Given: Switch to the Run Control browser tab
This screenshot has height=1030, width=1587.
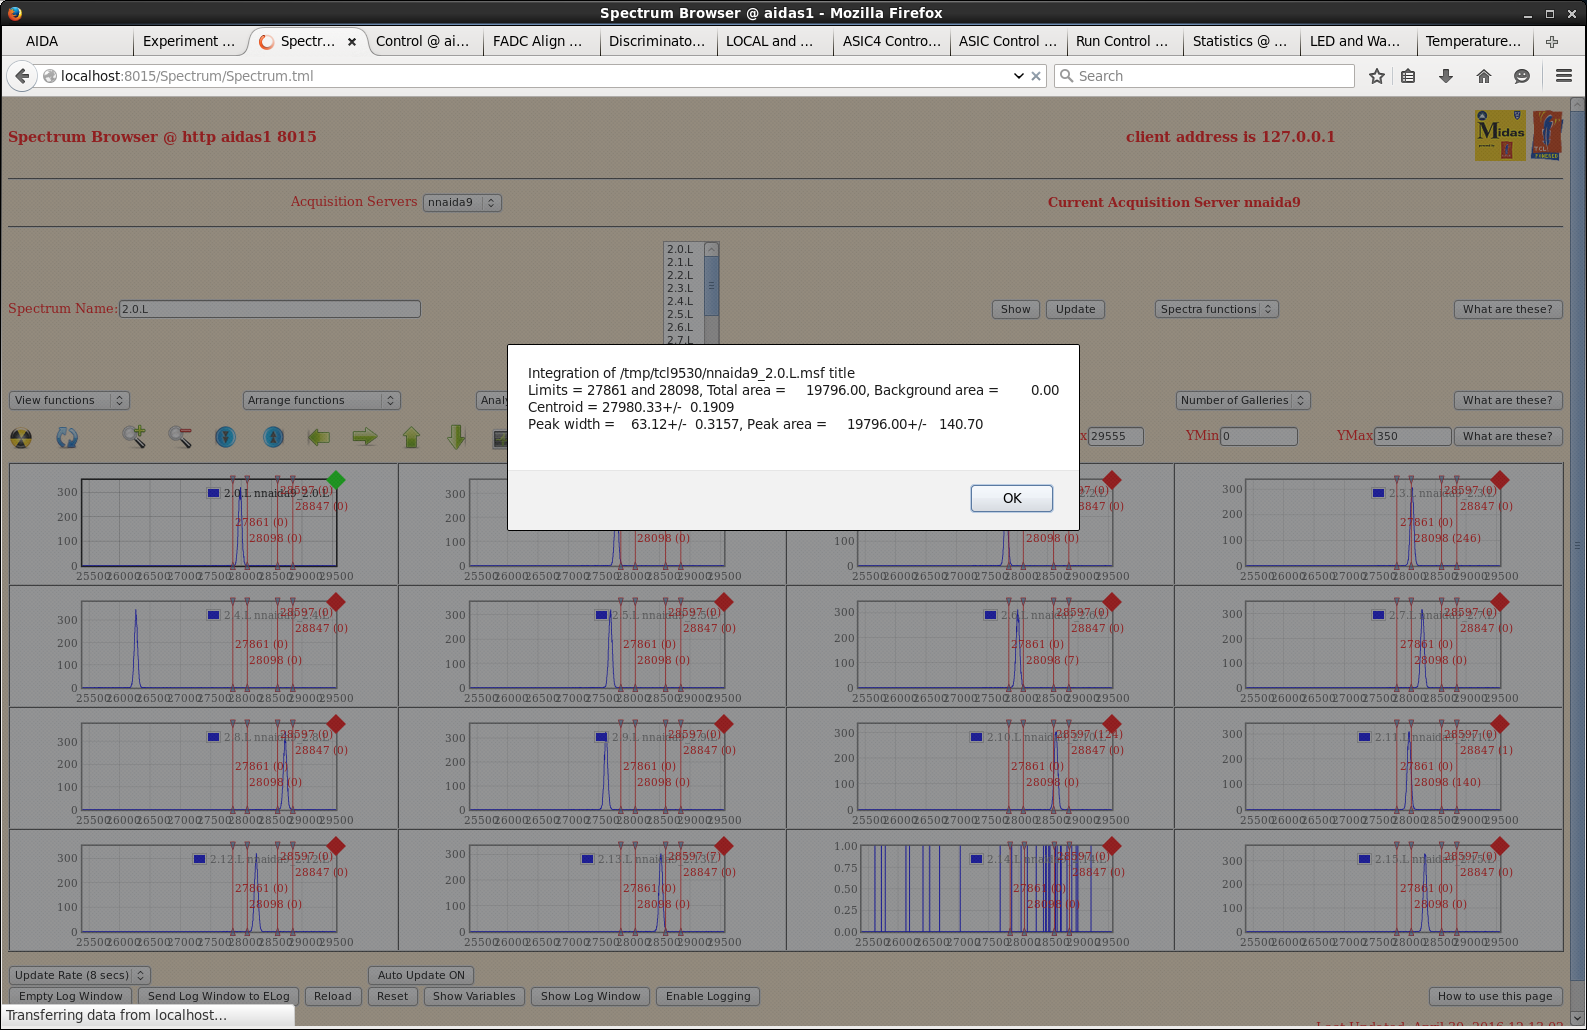Looking at the screenshot, I should coord(1121,41).
